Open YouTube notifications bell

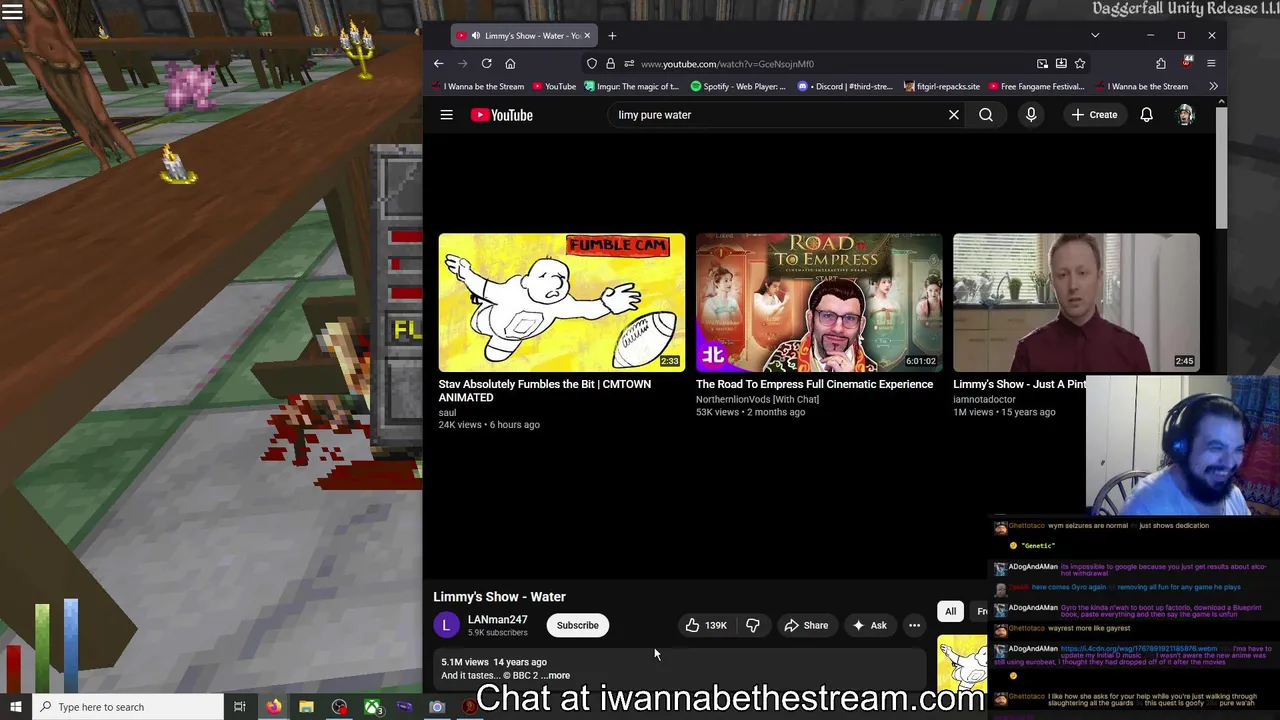tap(1147, 115)
